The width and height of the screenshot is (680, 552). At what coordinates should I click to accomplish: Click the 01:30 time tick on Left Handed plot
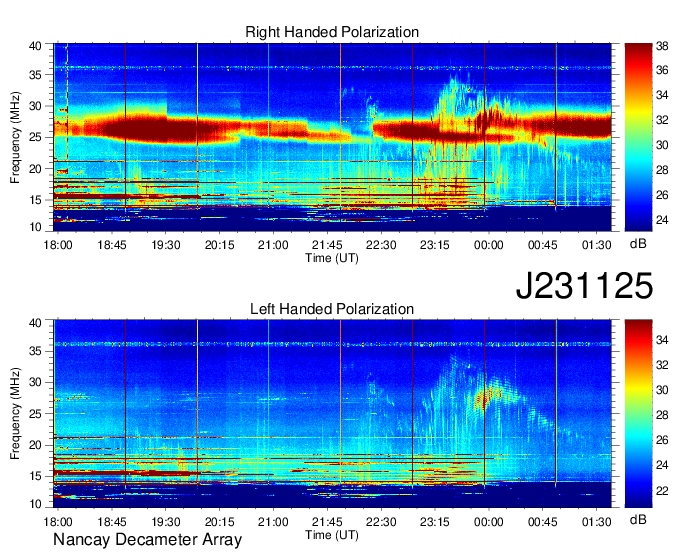(597, 522)
